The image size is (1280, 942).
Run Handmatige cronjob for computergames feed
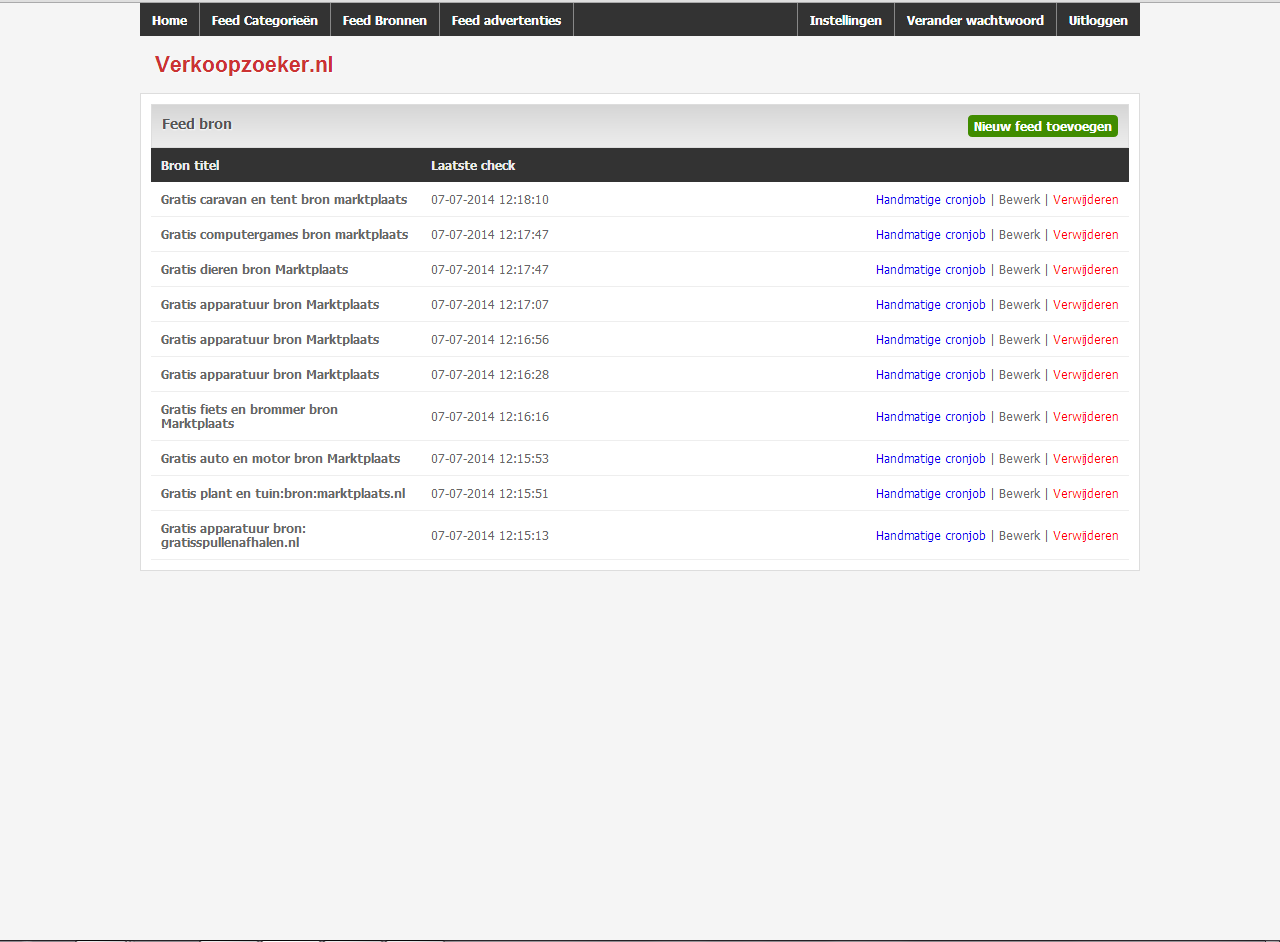(x=931, y=235)
